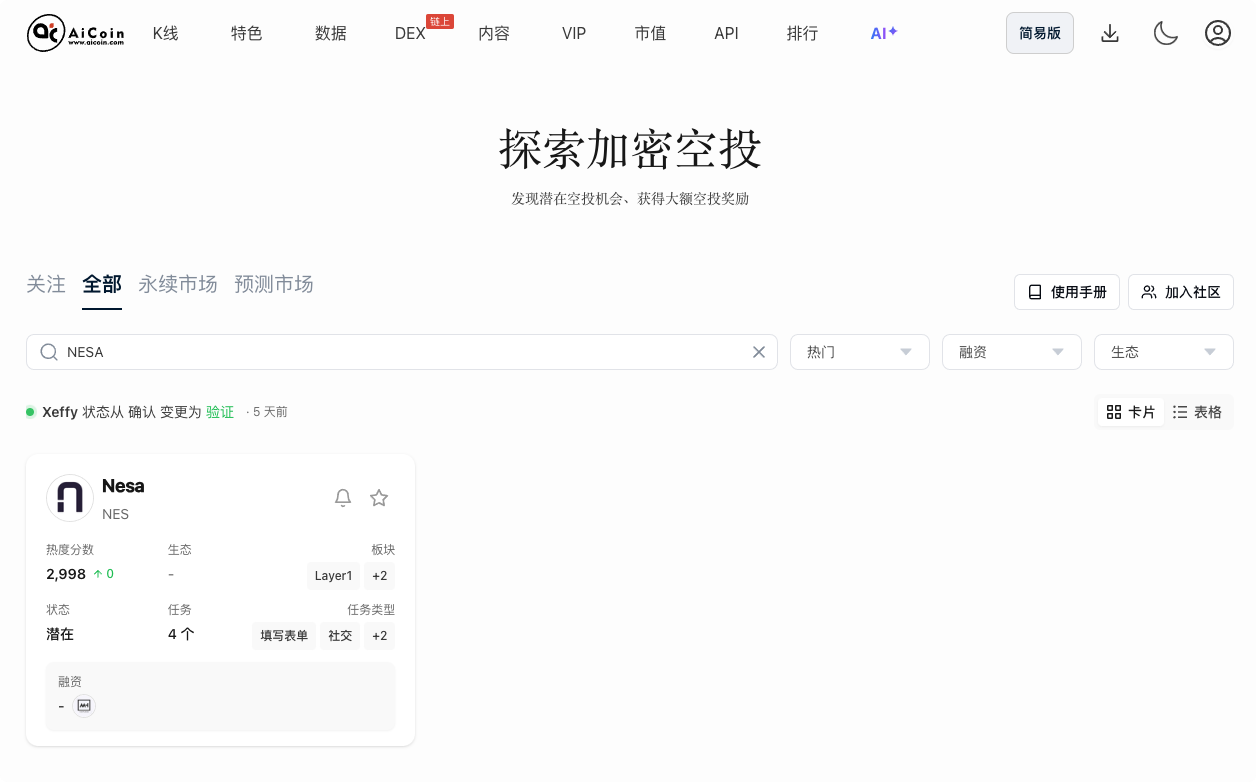1256x782 pixels.
Task: Click the 填写表单 task type tag
Action: coord(284,636)
